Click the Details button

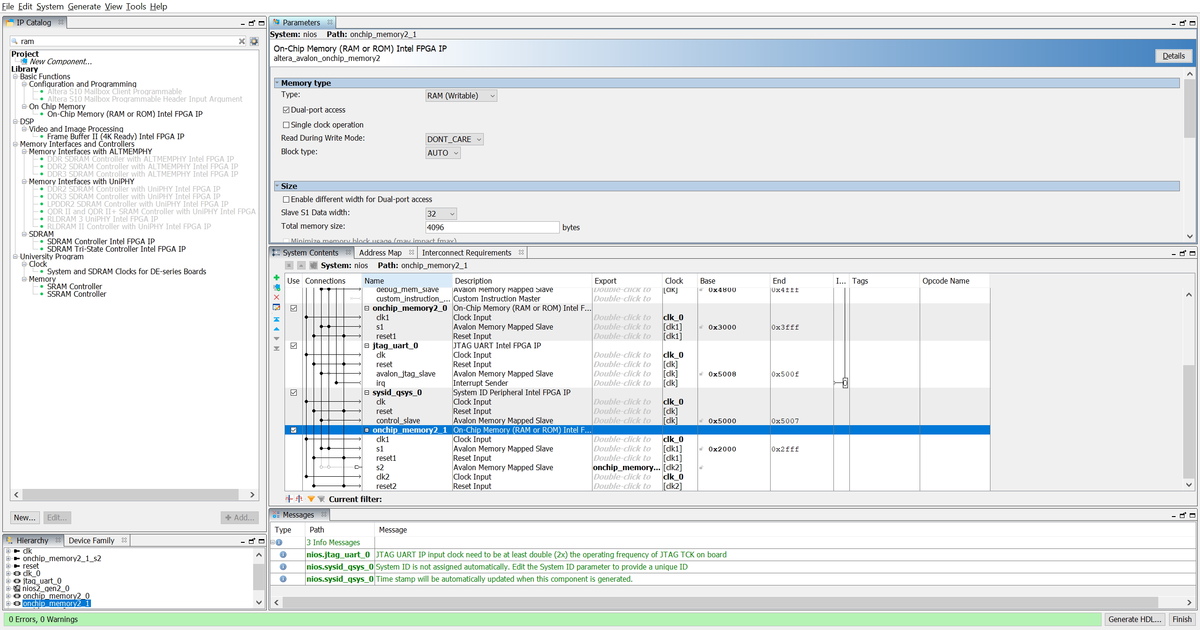(x=1173, y=56)
